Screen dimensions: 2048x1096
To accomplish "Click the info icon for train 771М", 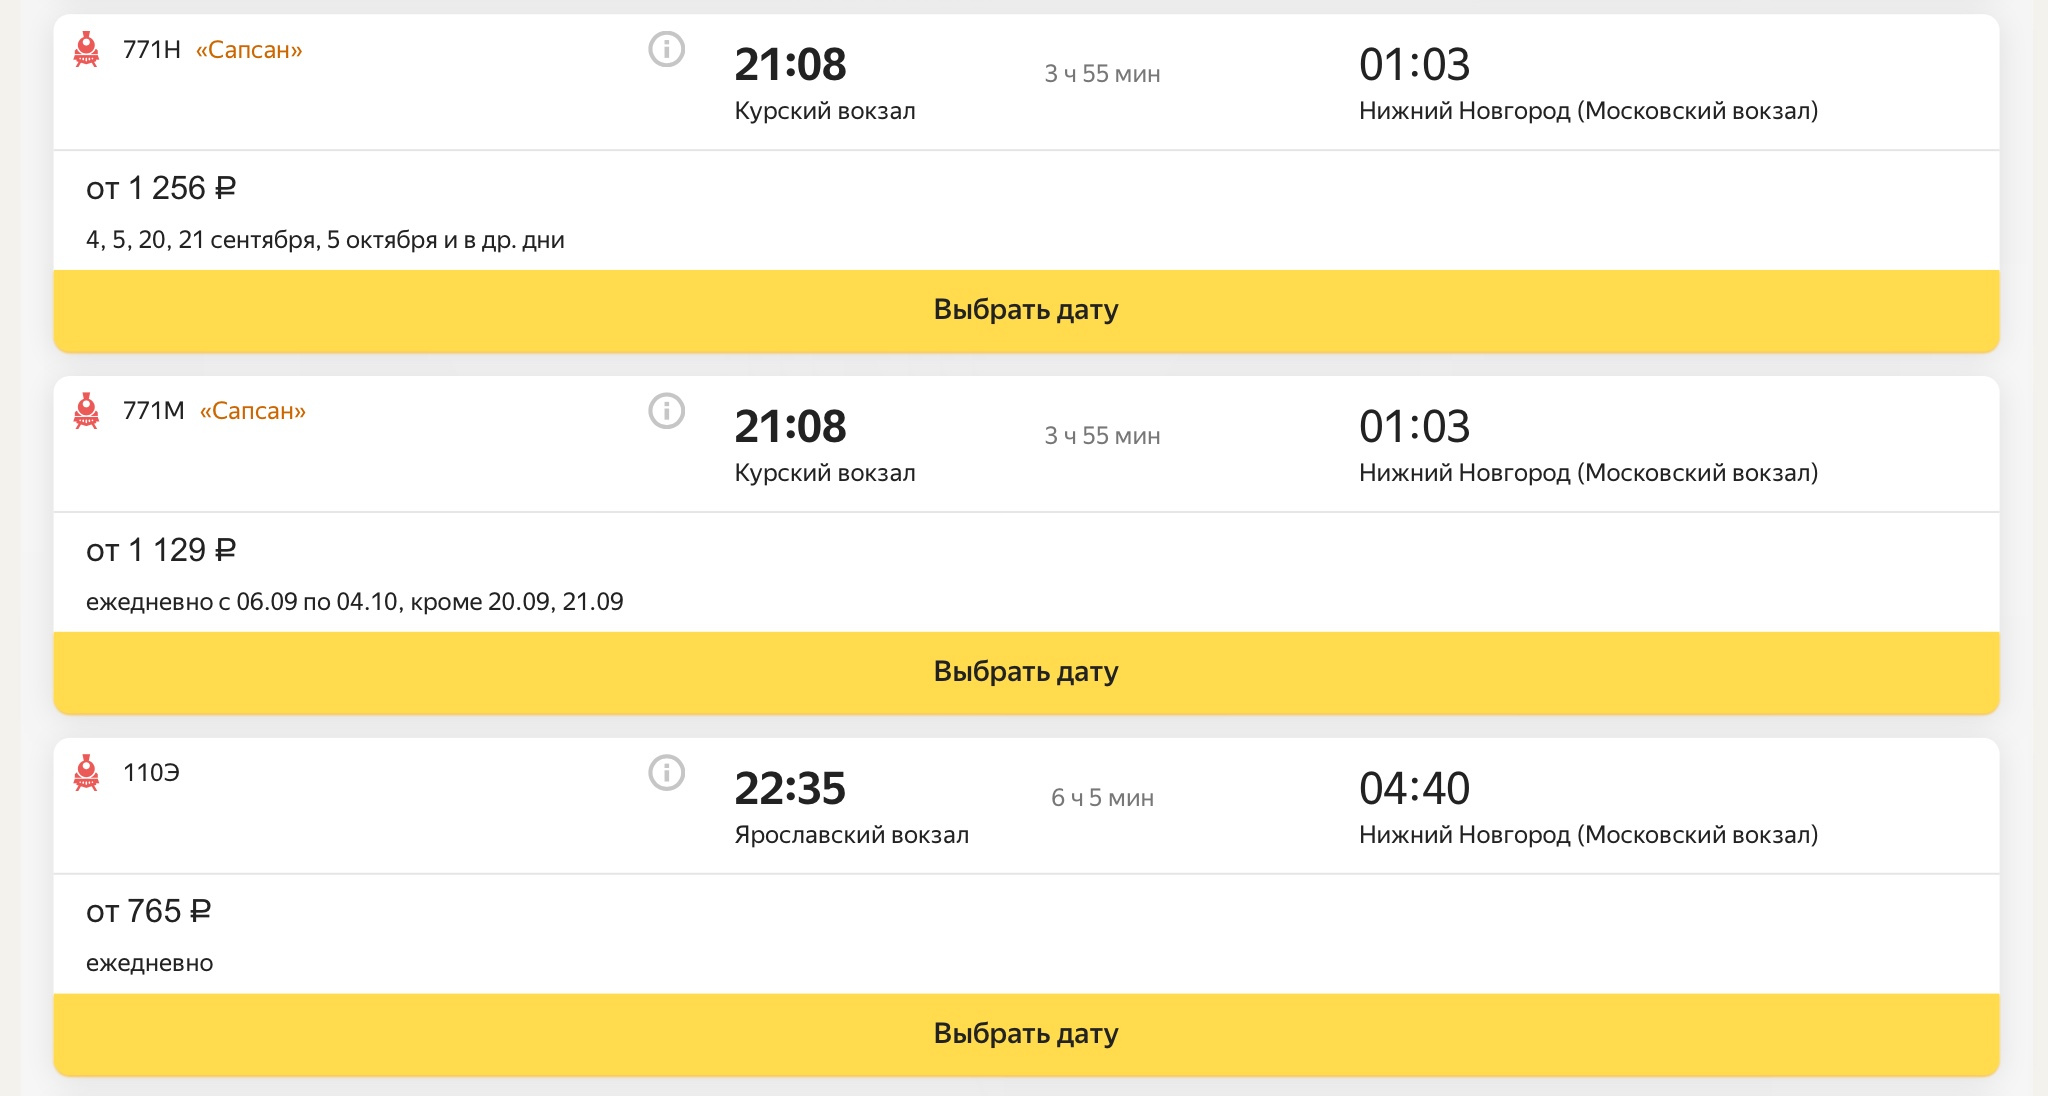I will (667, 411).
